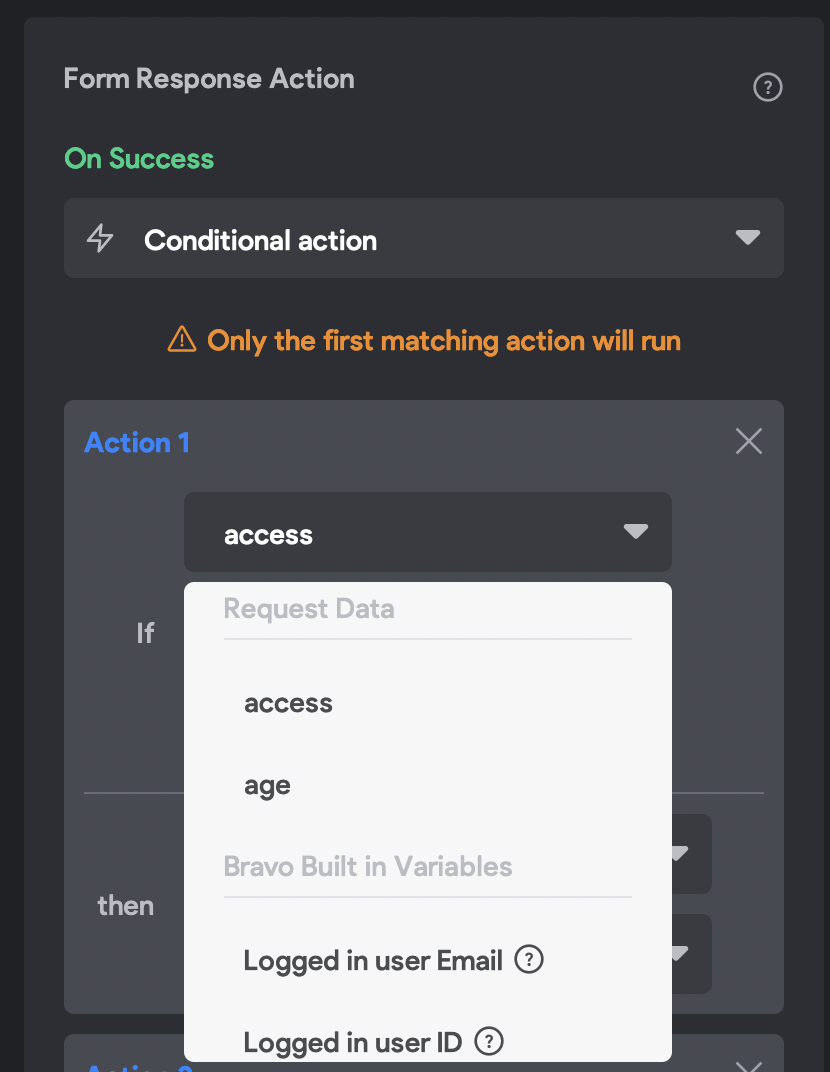Click the lightning bolt icon in Conditional action
The width and height of the screenshot is (830, 1072).
100,239
